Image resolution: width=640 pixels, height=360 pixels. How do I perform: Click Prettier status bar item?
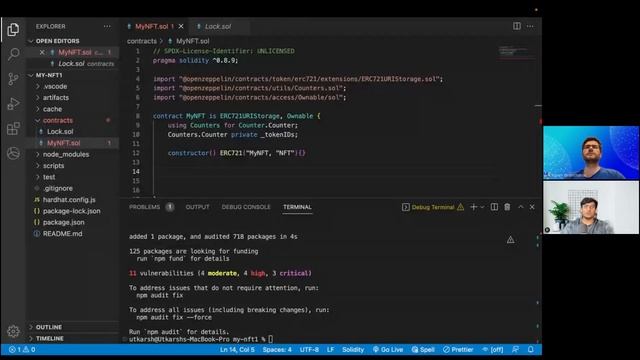[x=458, y=349]
